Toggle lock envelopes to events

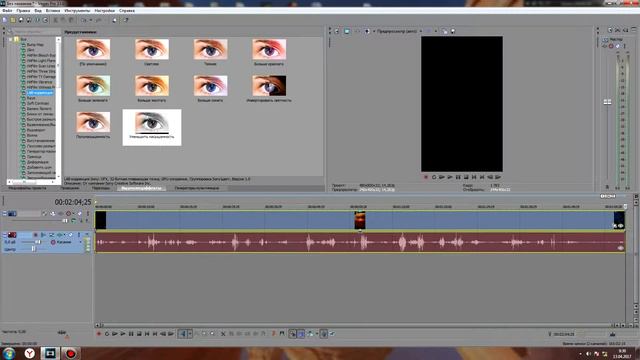[x=324, y=334]
